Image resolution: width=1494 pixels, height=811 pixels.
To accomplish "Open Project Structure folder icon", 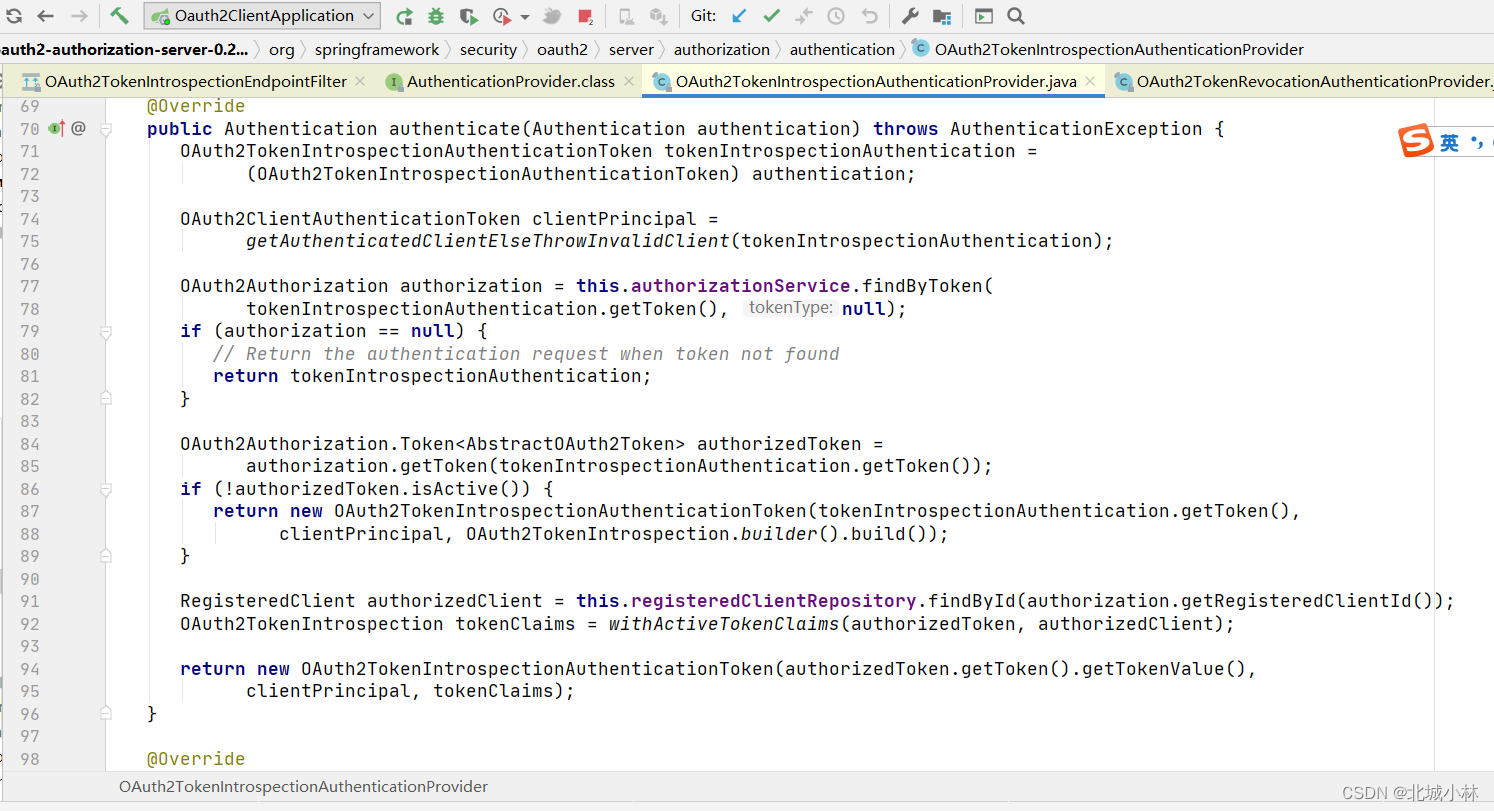I will pyautogui.click(x=941, y=16).
